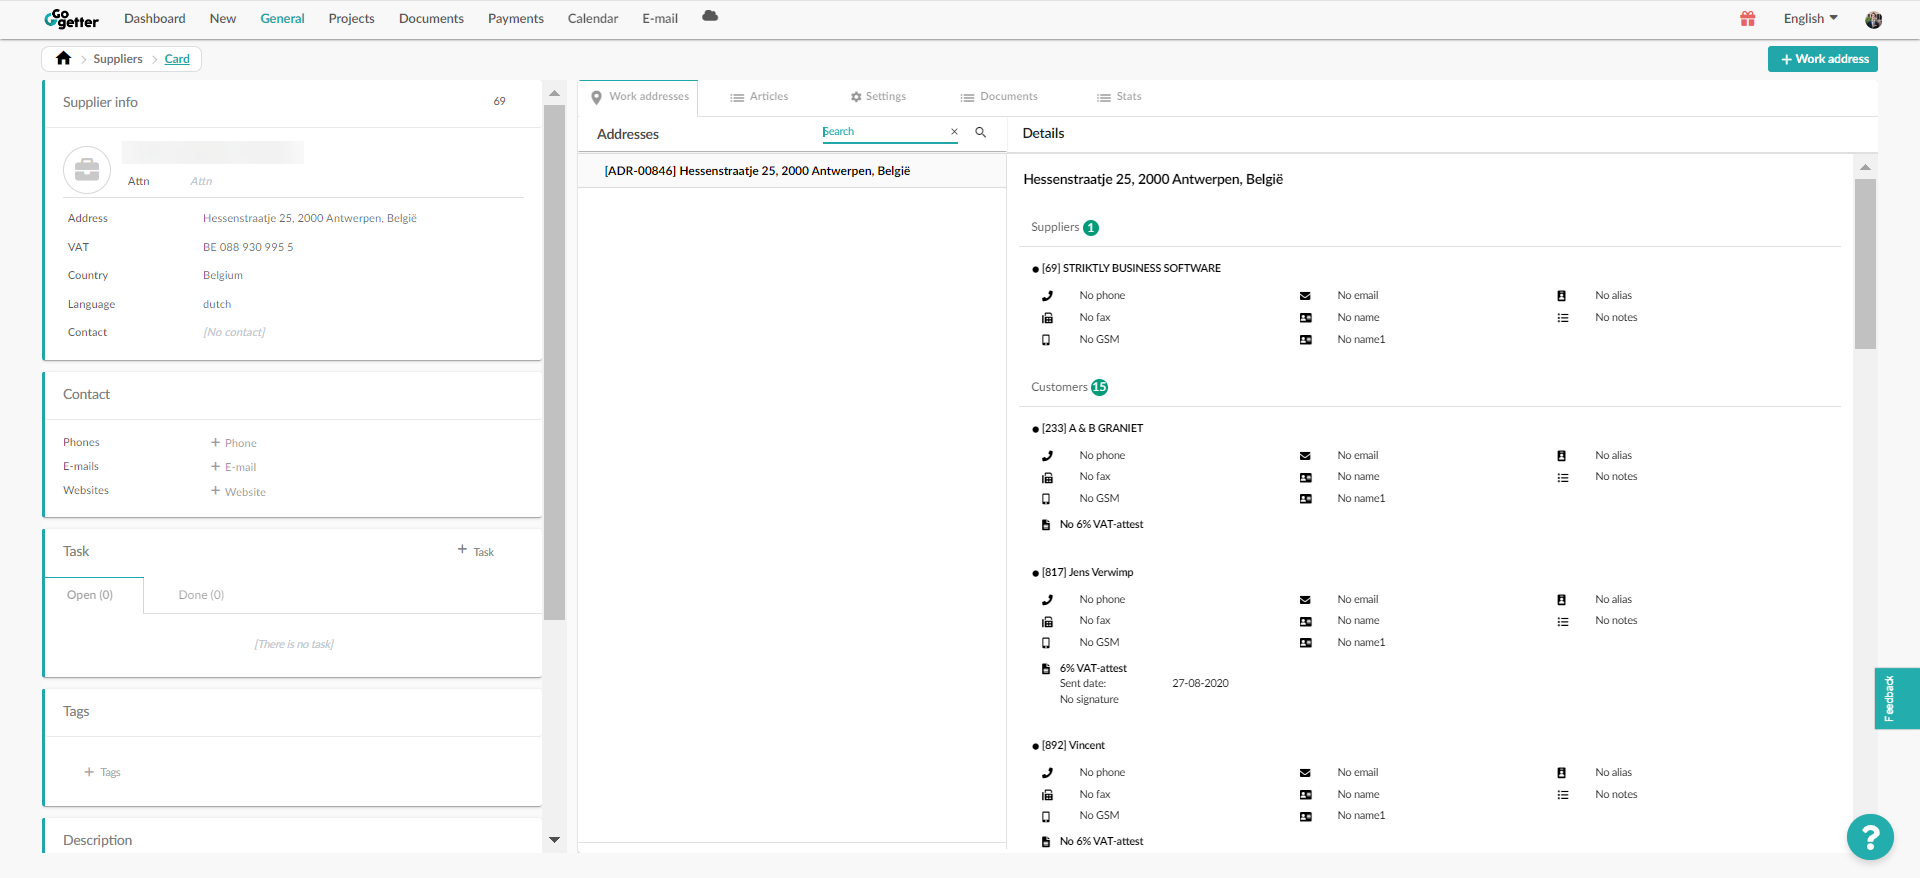Click VAT-attest document icon for A & B GRANIET
This screenshot has height=878, width=1920.
tap(1046, 525)
